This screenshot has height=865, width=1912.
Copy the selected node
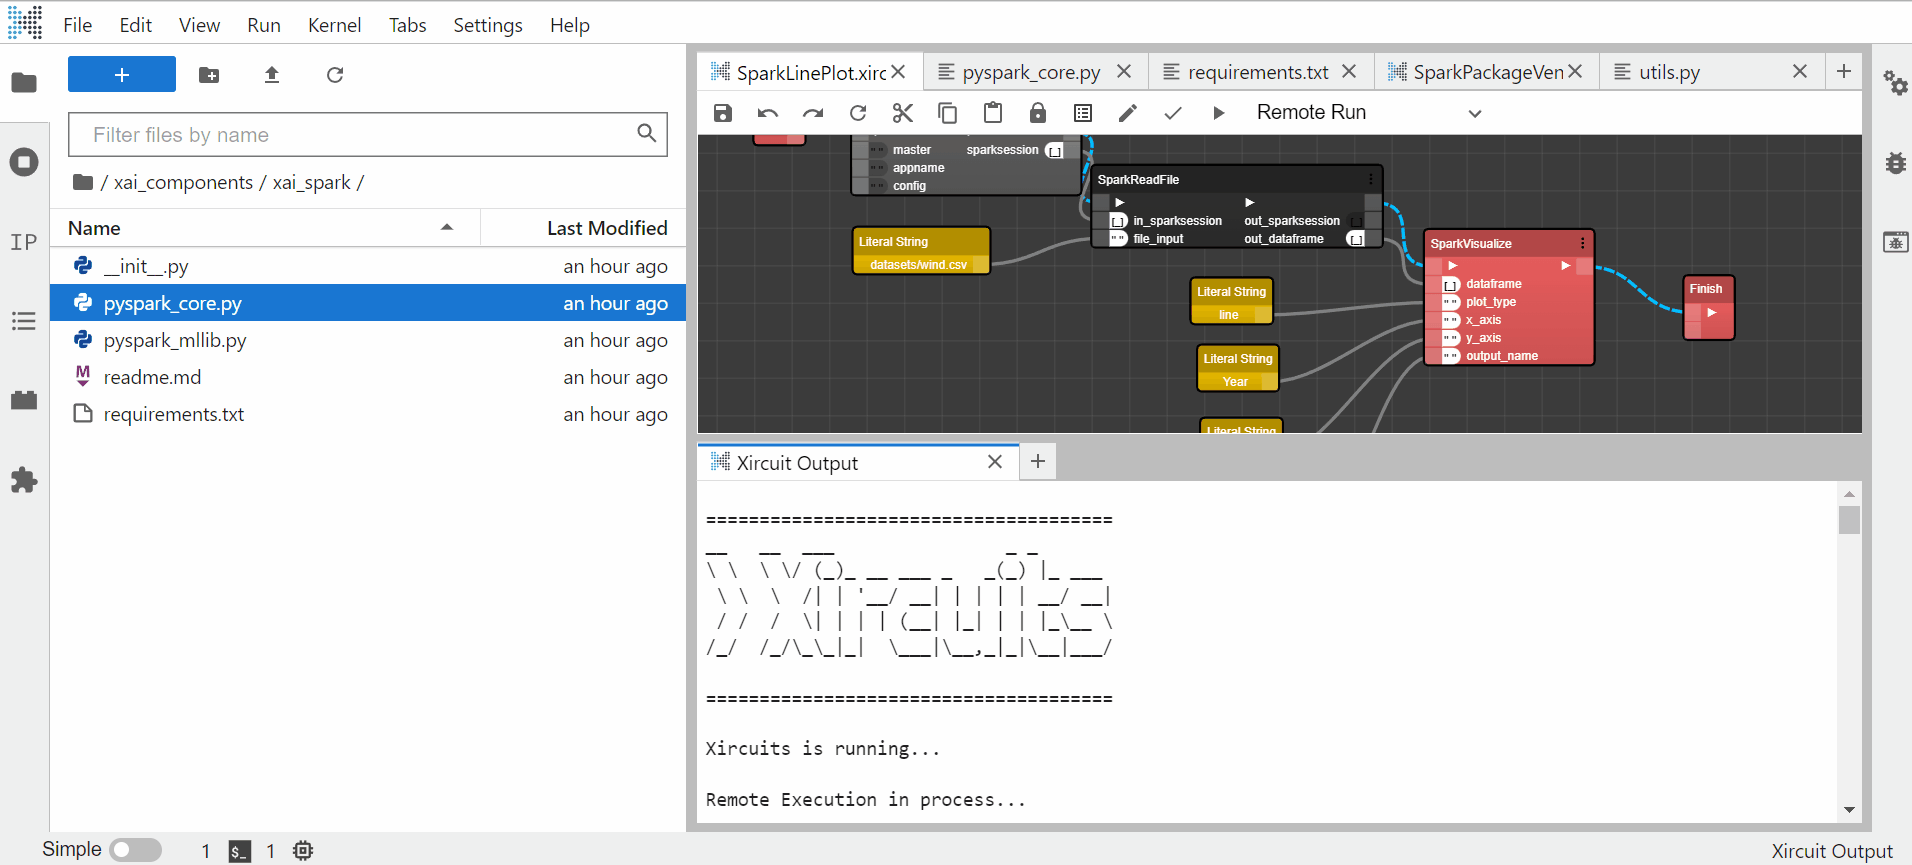pos(948,113)
